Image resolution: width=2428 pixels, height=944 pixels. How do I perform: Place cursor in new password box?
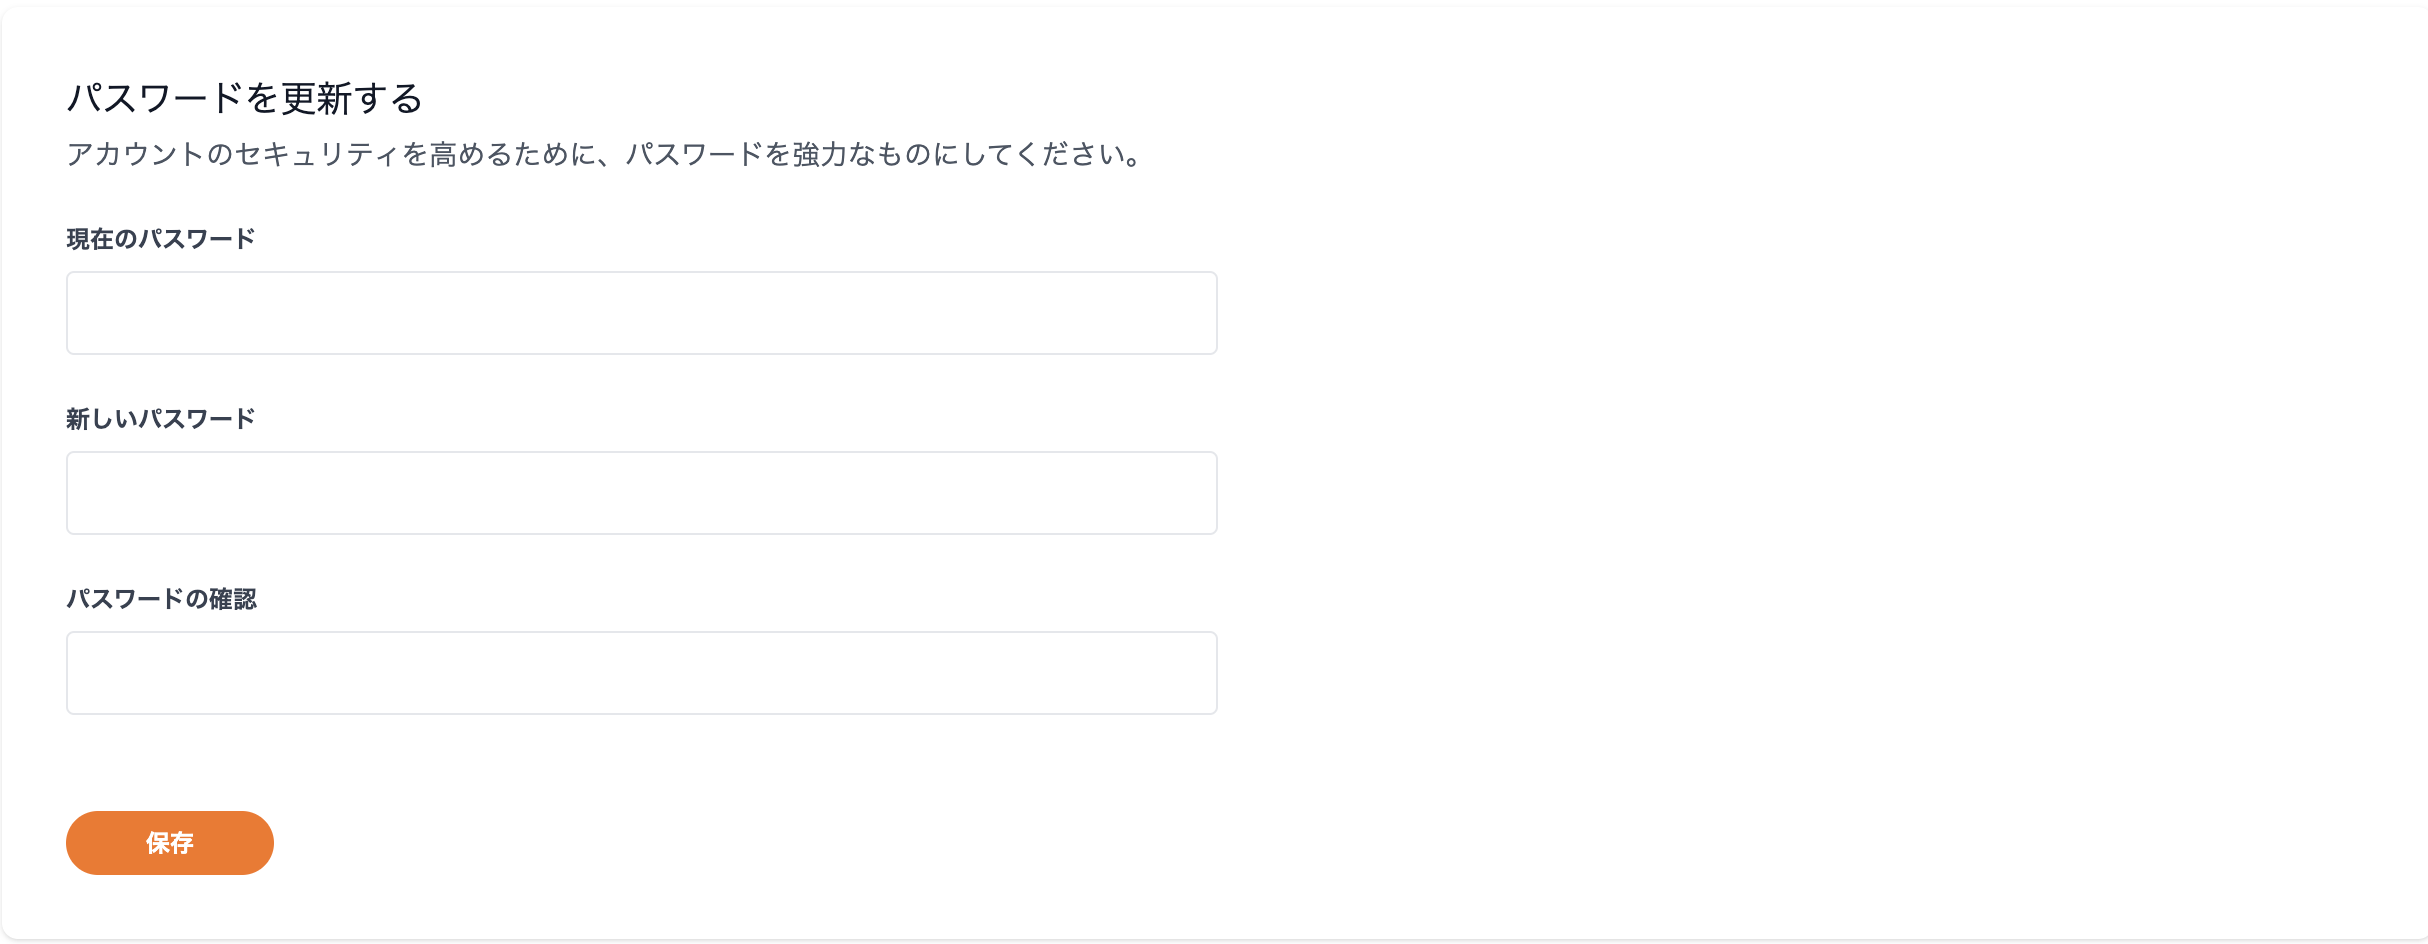[x=641, y=493]
